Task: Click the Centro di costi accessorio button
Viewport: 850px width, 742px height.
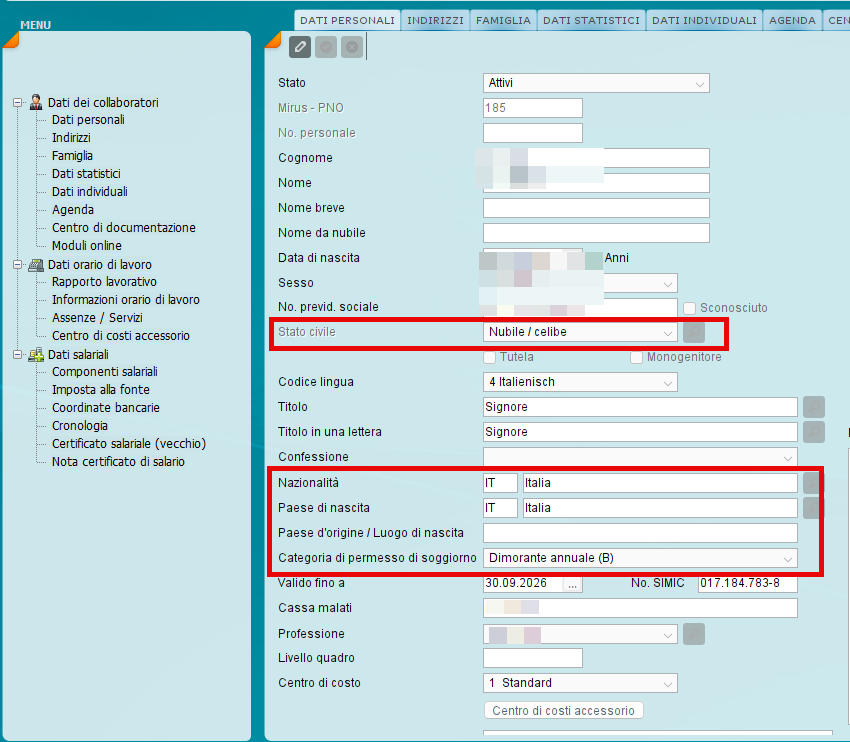Action: tap(563, 711)
